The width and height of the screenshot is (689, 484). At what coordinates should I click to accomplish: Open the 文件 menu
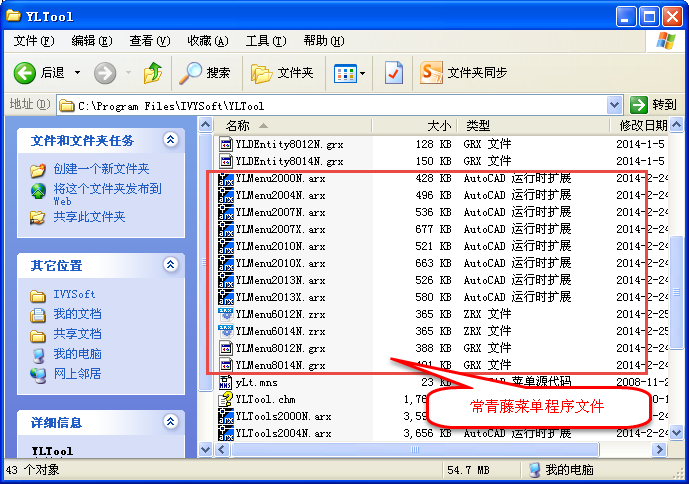coord(34,41)
